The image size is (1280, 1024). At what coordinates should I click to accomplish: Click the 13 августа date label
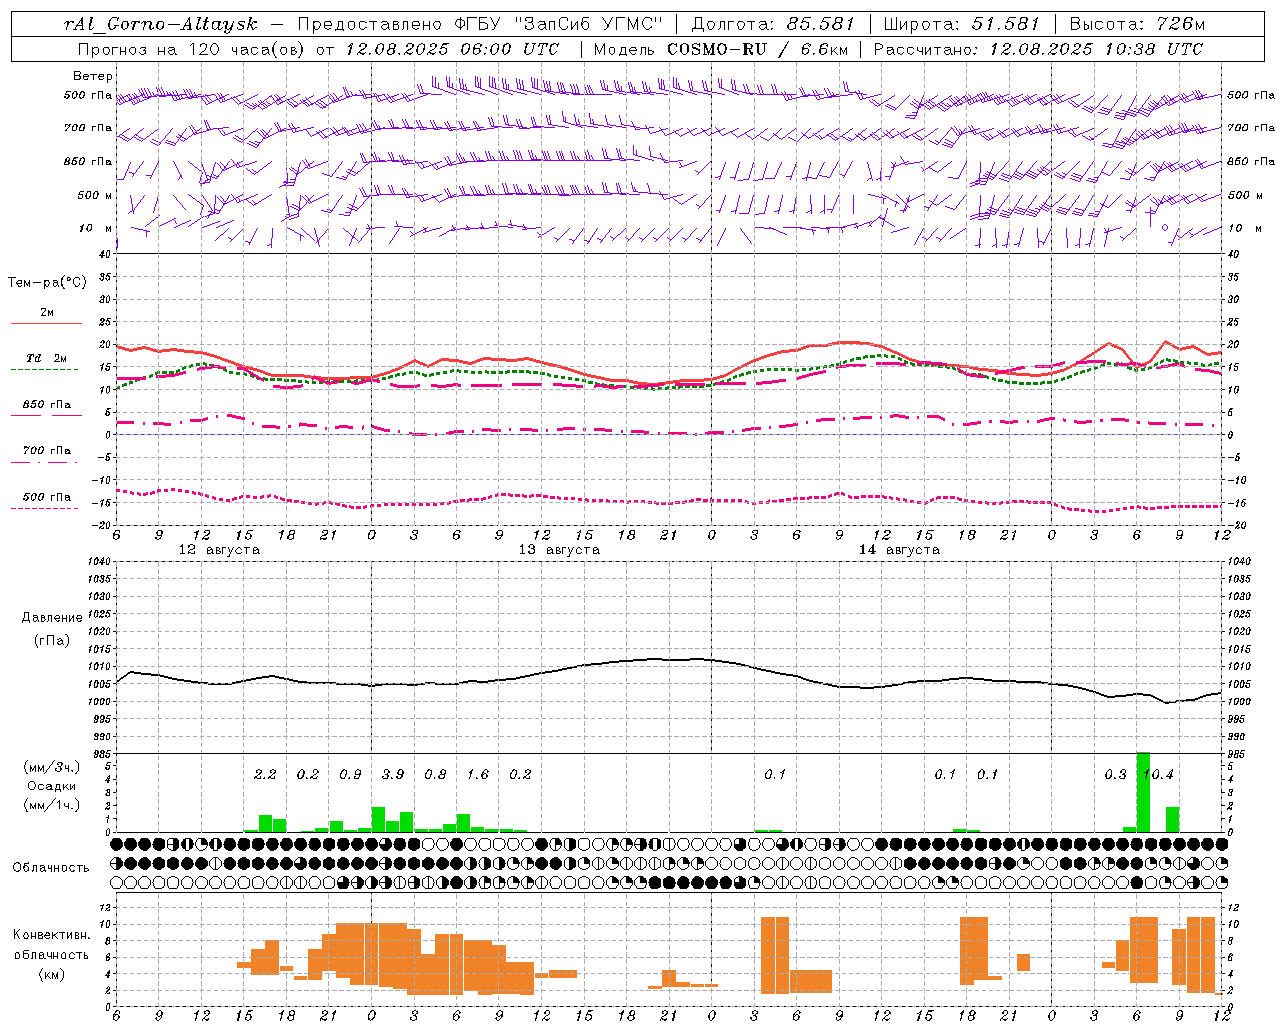point(559,550)
